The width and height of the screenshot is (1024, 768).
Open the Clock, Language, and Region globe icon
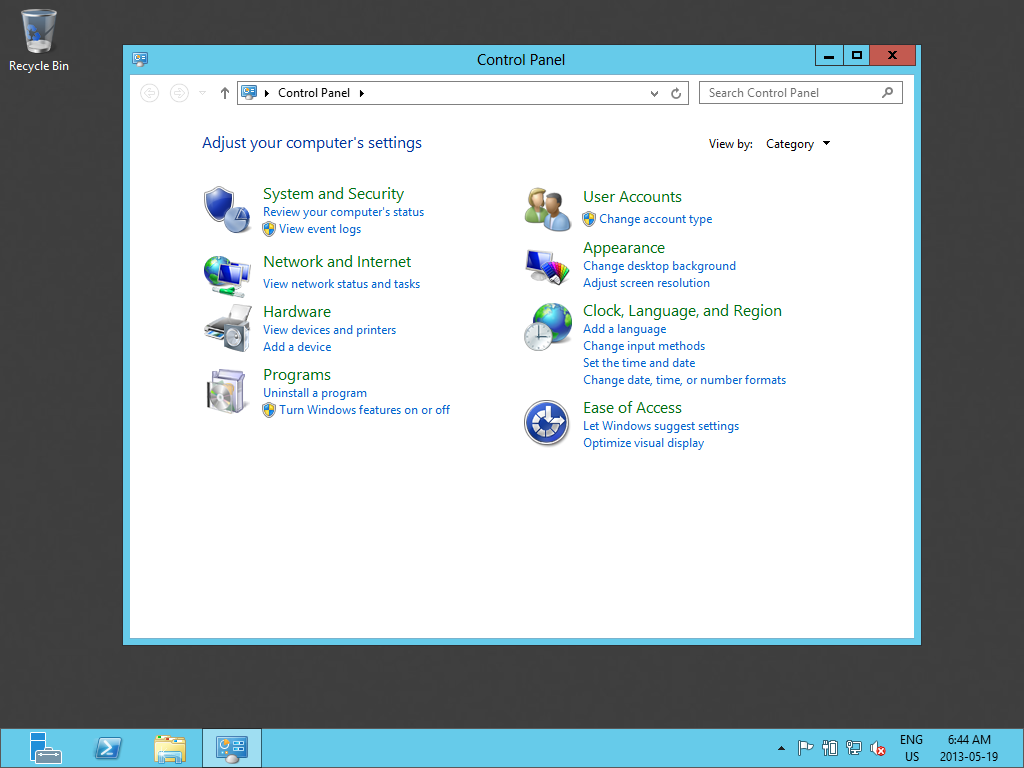[547, 327]
